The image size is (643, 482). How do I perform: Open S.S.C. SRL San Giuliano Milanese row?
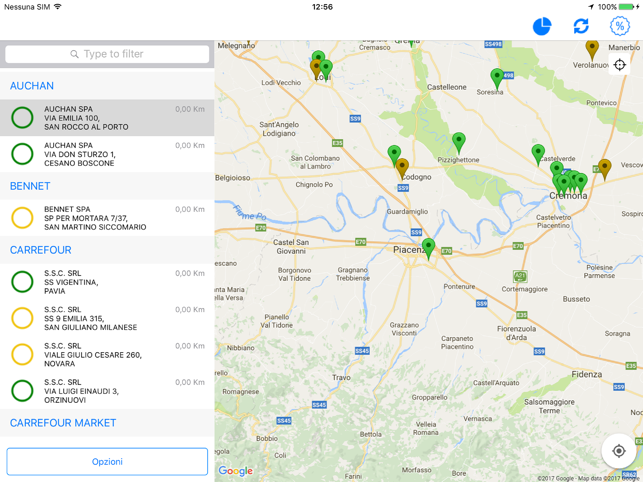107,318
